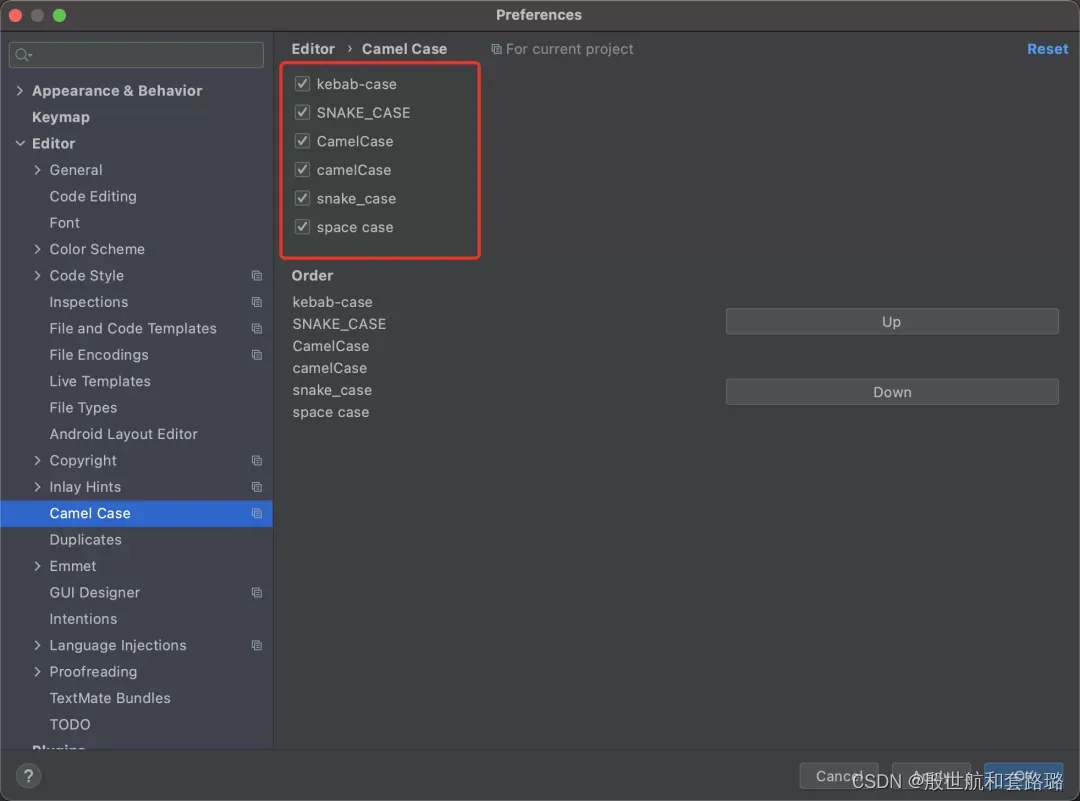Select lowercase camelCase in the Order list
Screen dimensions: 1080x801
[329, 368]
